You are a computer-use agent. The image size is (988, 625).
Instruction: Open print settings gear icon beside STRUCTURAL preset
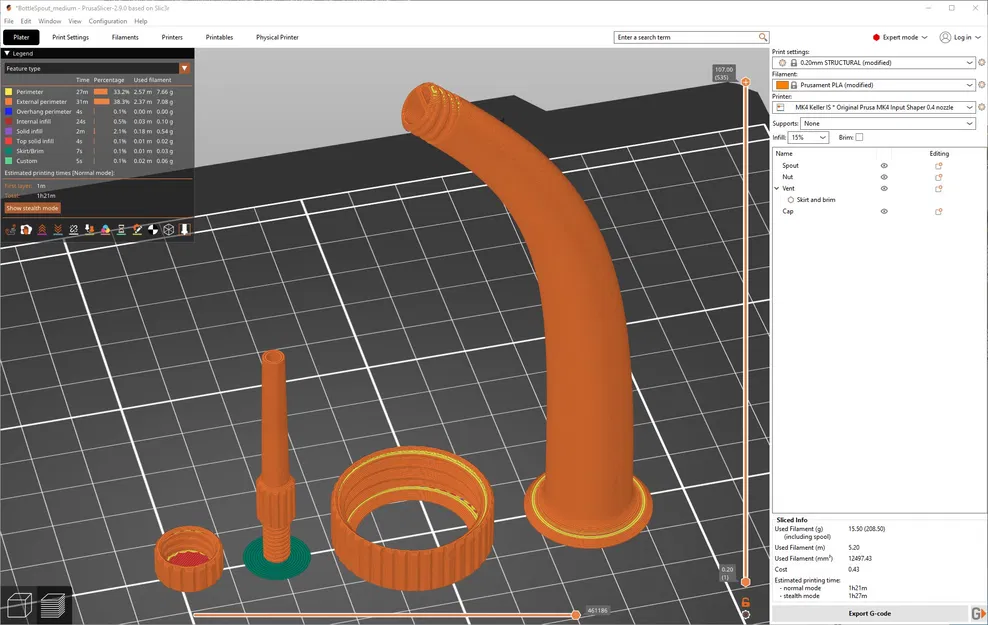[982, 62]
